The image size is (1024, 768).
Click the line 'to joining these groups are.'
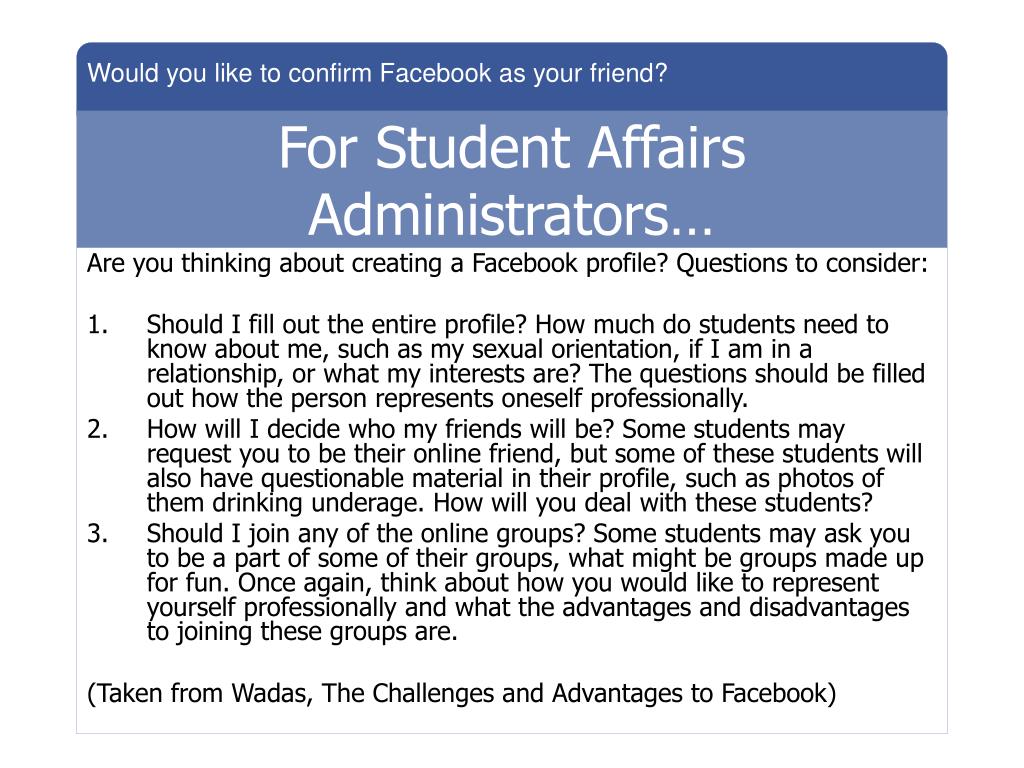[302, 632]
